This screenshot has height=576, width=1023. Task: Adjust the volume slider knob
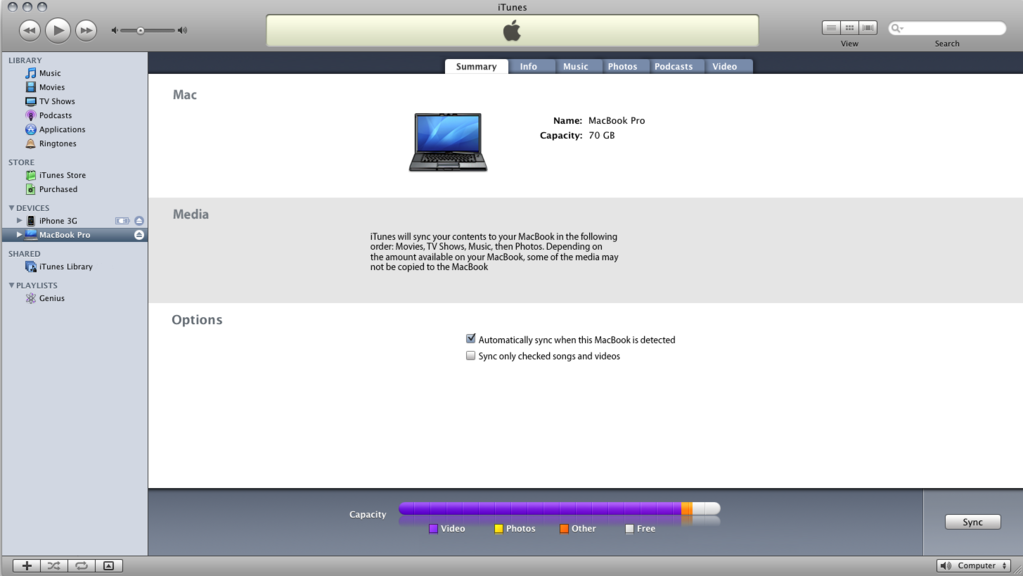click(140, 31)
